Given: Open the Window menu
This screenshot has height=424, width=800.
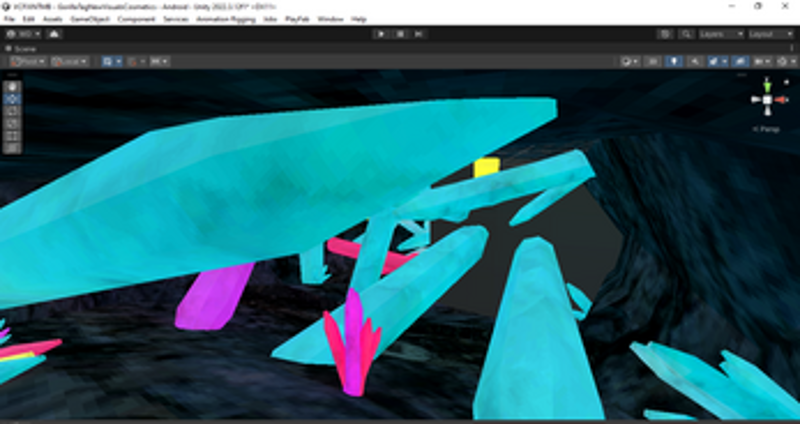Looking at the screenshot, I should coord(330,19).
